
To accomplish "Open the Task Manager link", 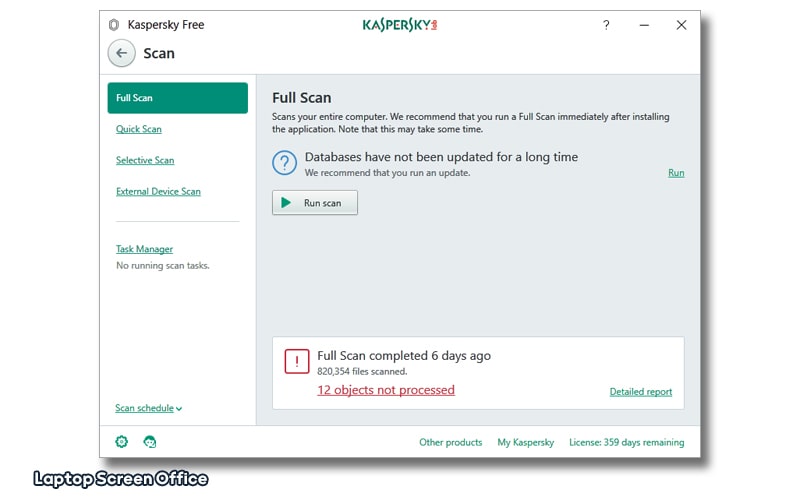I will (x=144, y=249).
